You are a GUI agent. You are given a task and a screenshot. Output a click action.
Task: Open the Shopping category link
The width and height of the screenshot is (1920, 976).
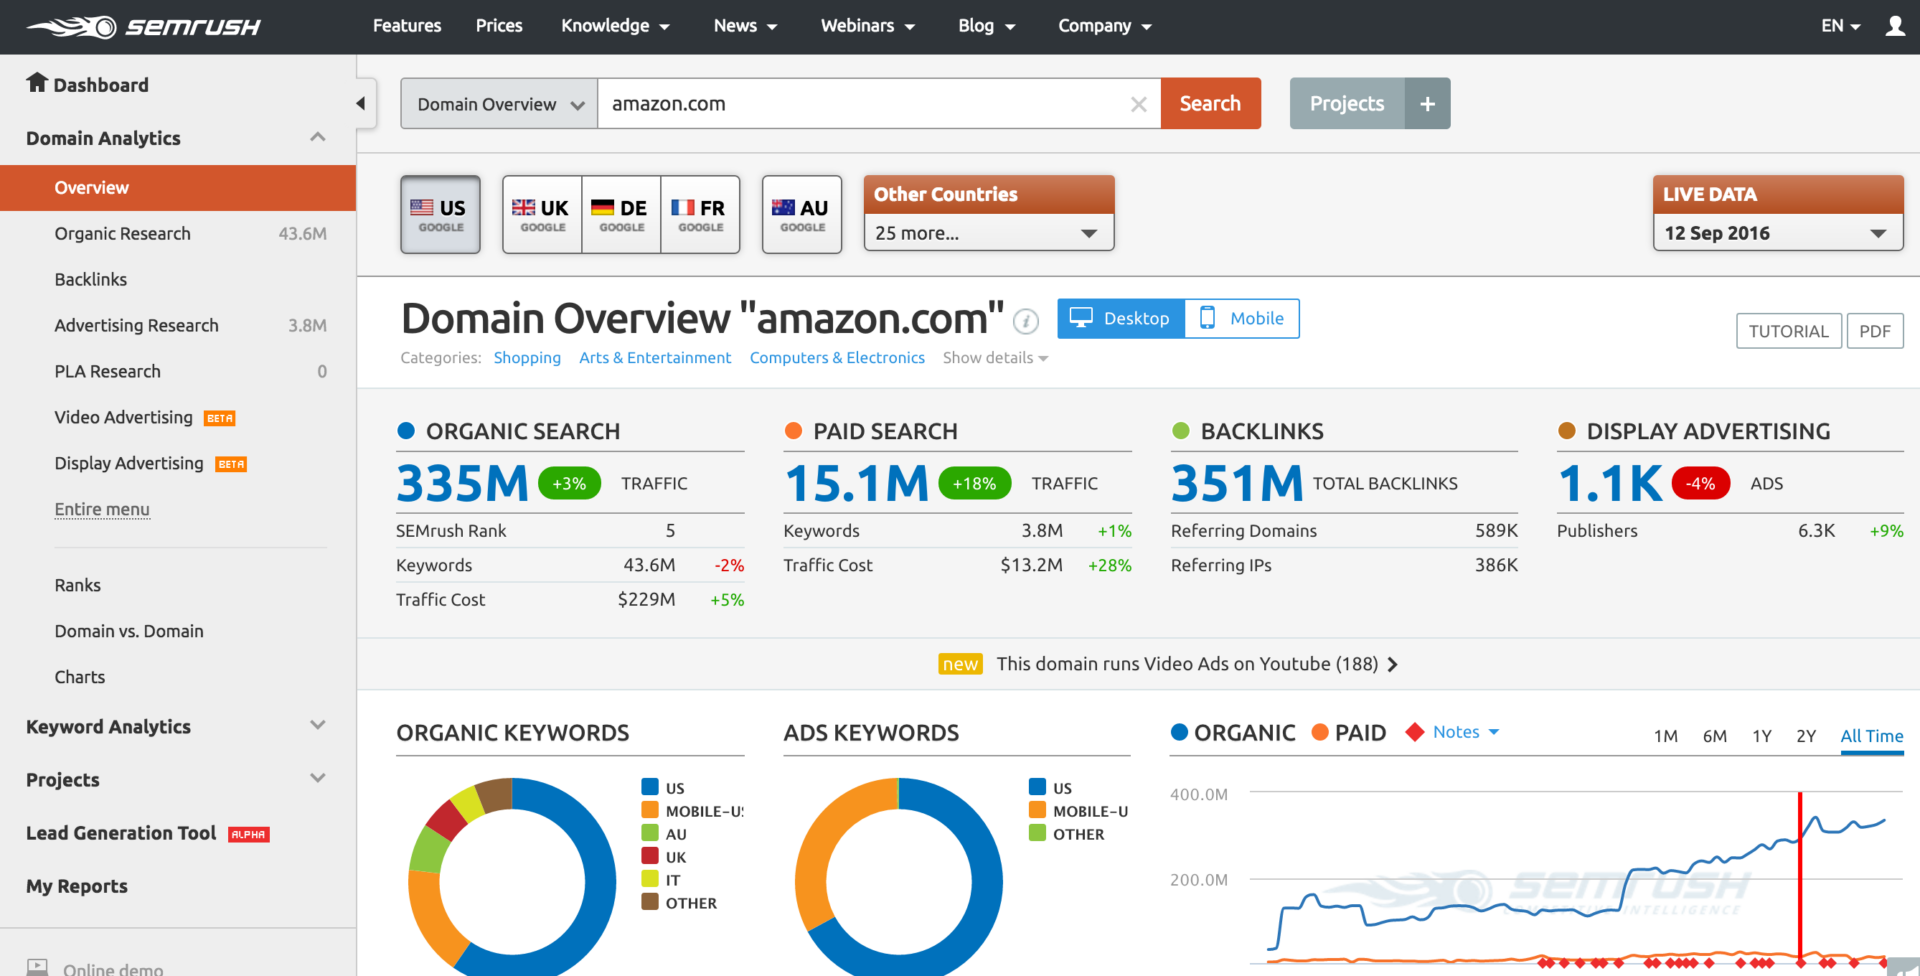coord(527,358)
